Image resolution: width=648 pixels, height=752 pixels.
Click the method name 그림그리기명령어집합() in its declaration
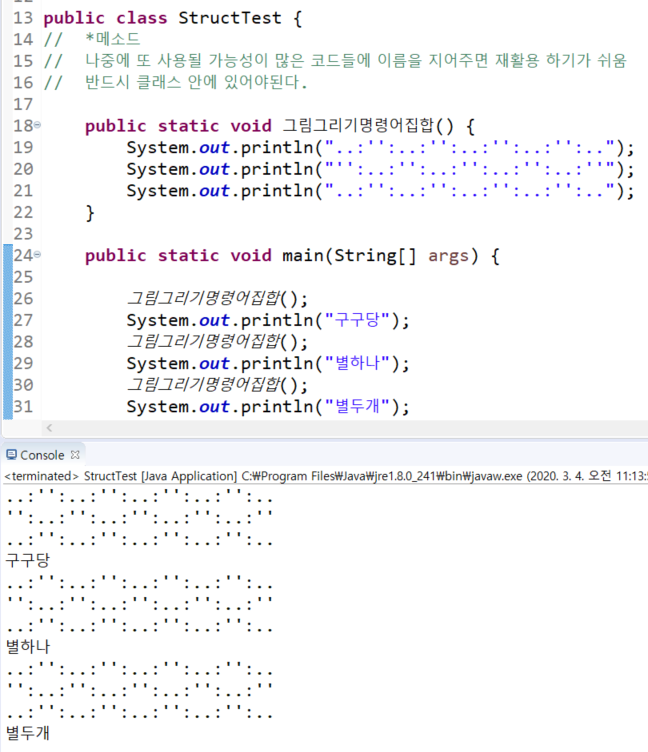point(367,126)
